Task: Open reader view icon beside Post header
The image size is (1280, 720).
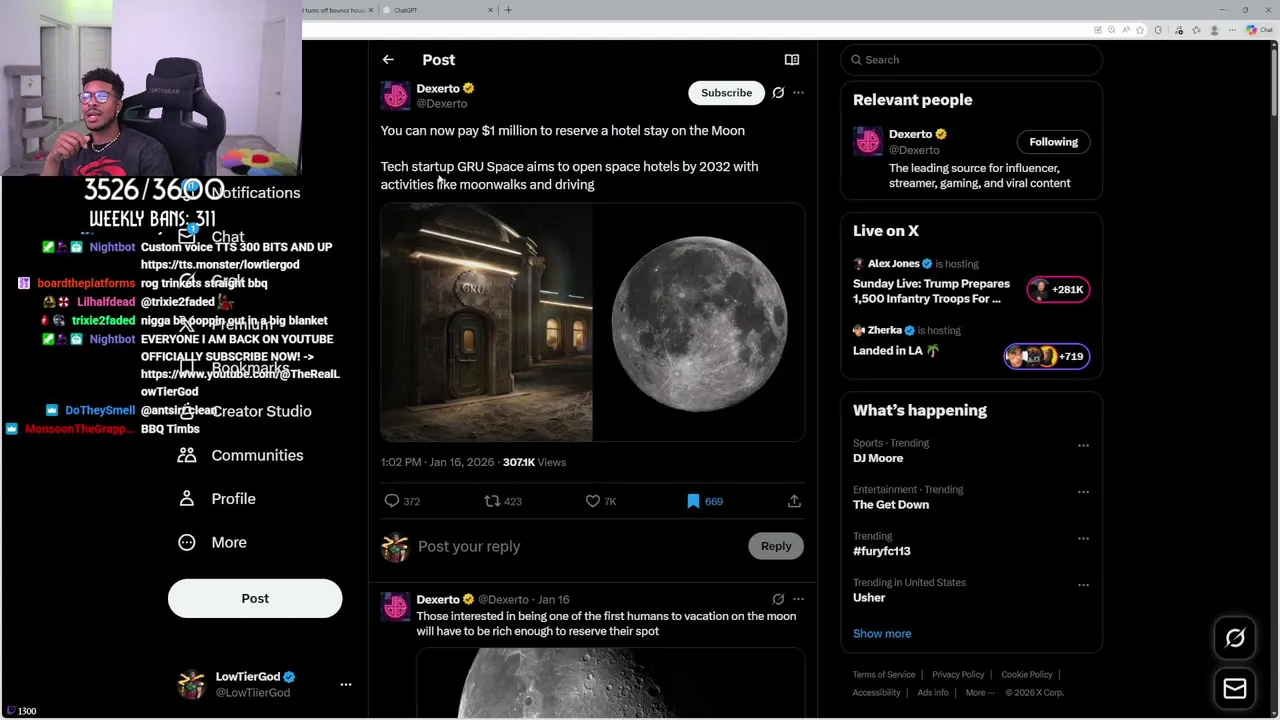Action: [792, 60]
